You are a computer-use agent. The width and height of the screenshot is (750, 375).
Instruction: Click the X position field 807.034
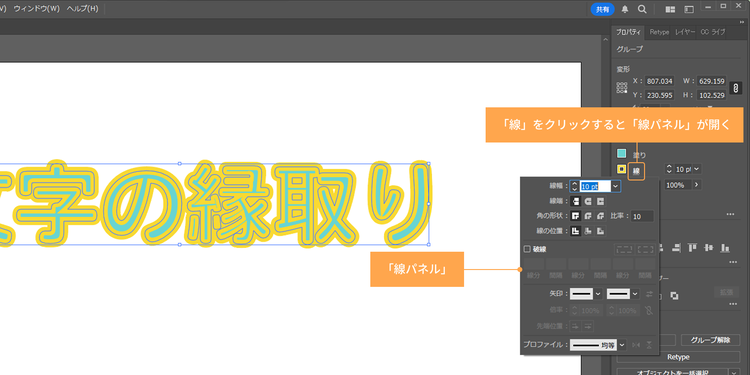tap(660, 81)
